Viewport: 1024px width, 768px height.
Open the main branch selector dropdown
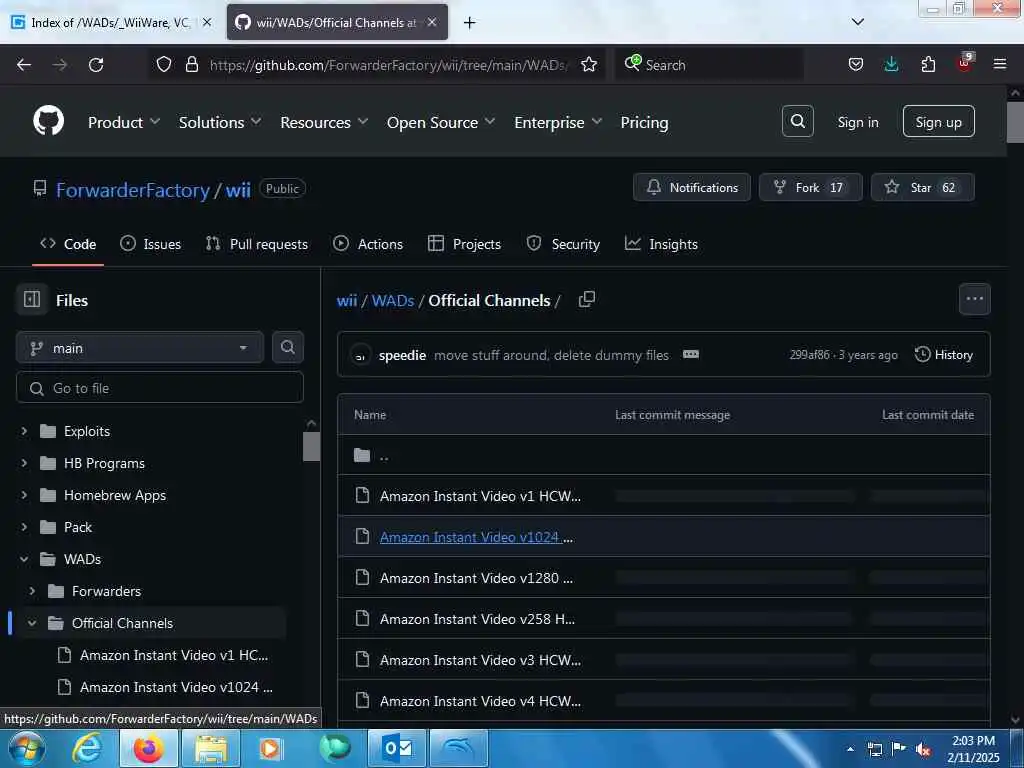140,347
